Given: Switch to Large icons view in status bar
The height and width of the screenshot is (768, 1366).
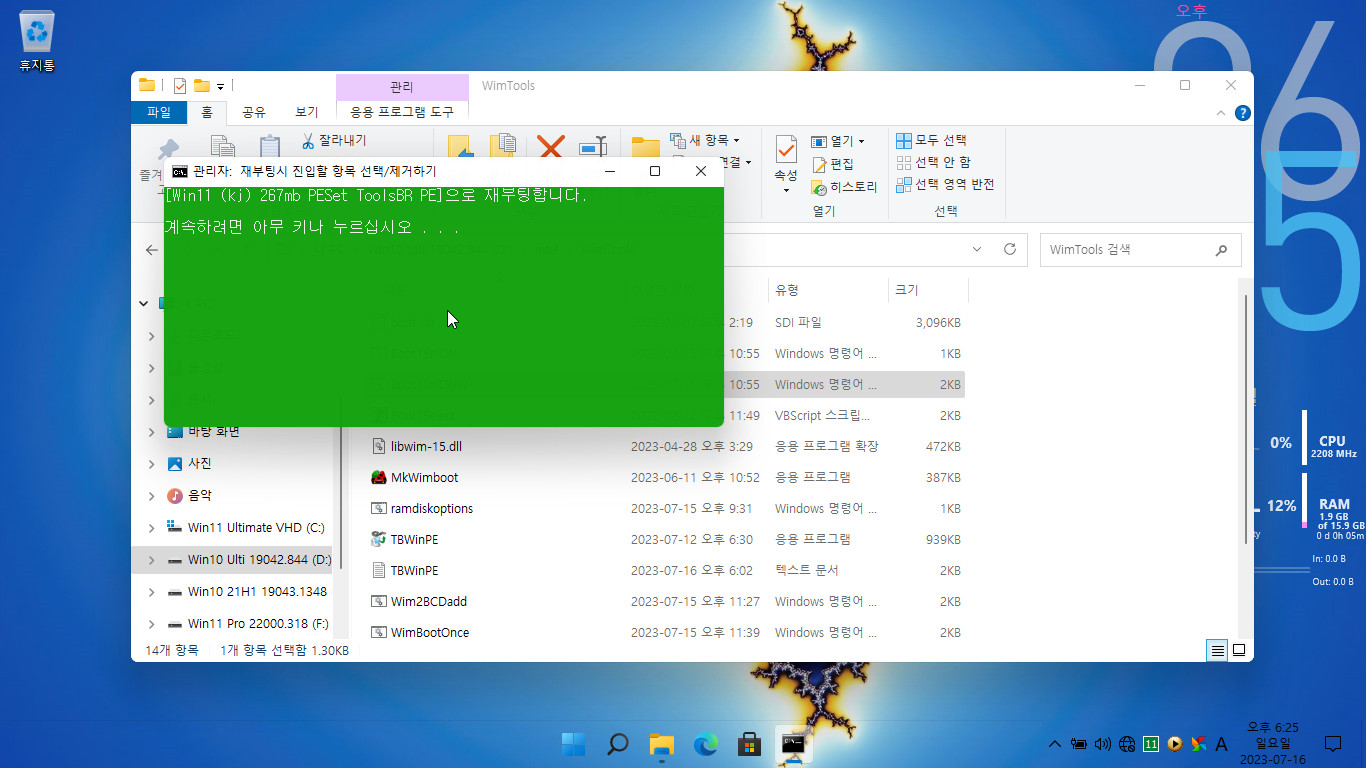Looking at the screenshot, I should coord(1239,650).
